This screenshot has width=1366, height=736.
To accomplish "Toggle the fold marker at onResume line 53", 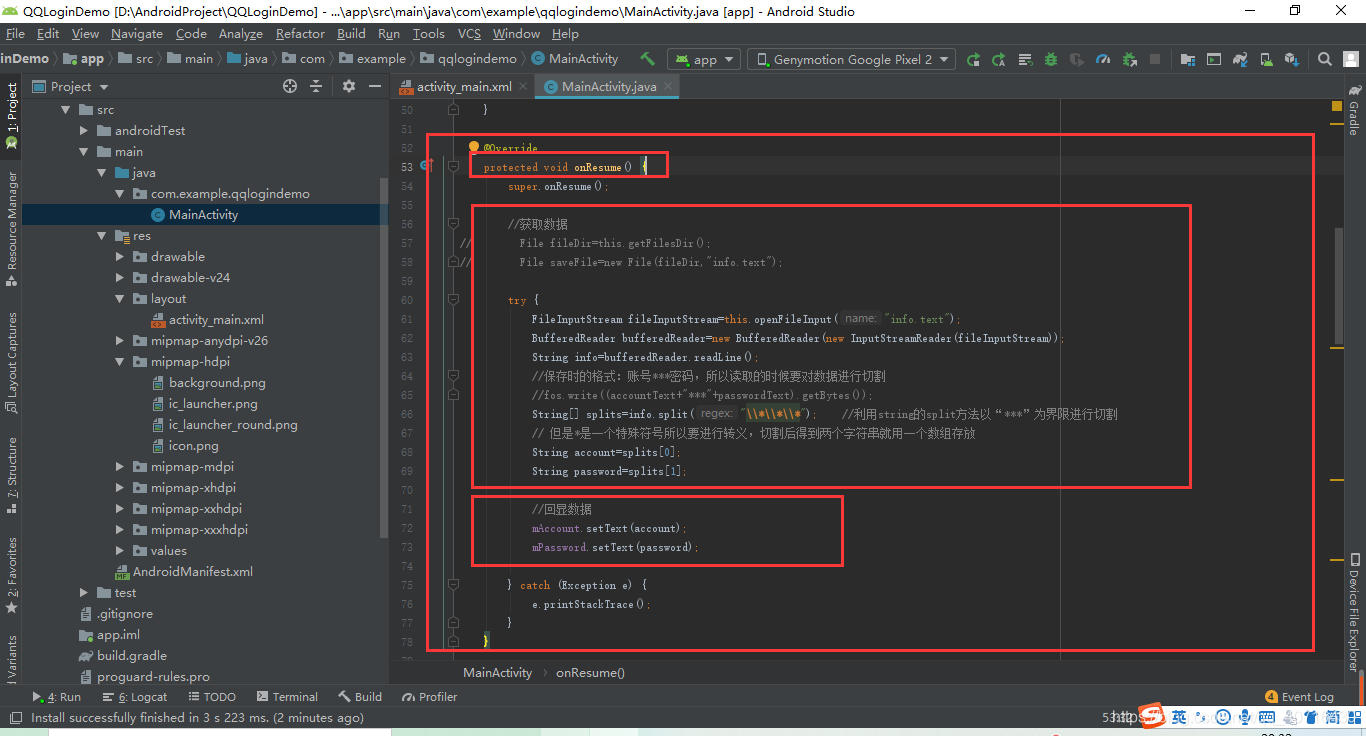I will [x=454, y=167].
